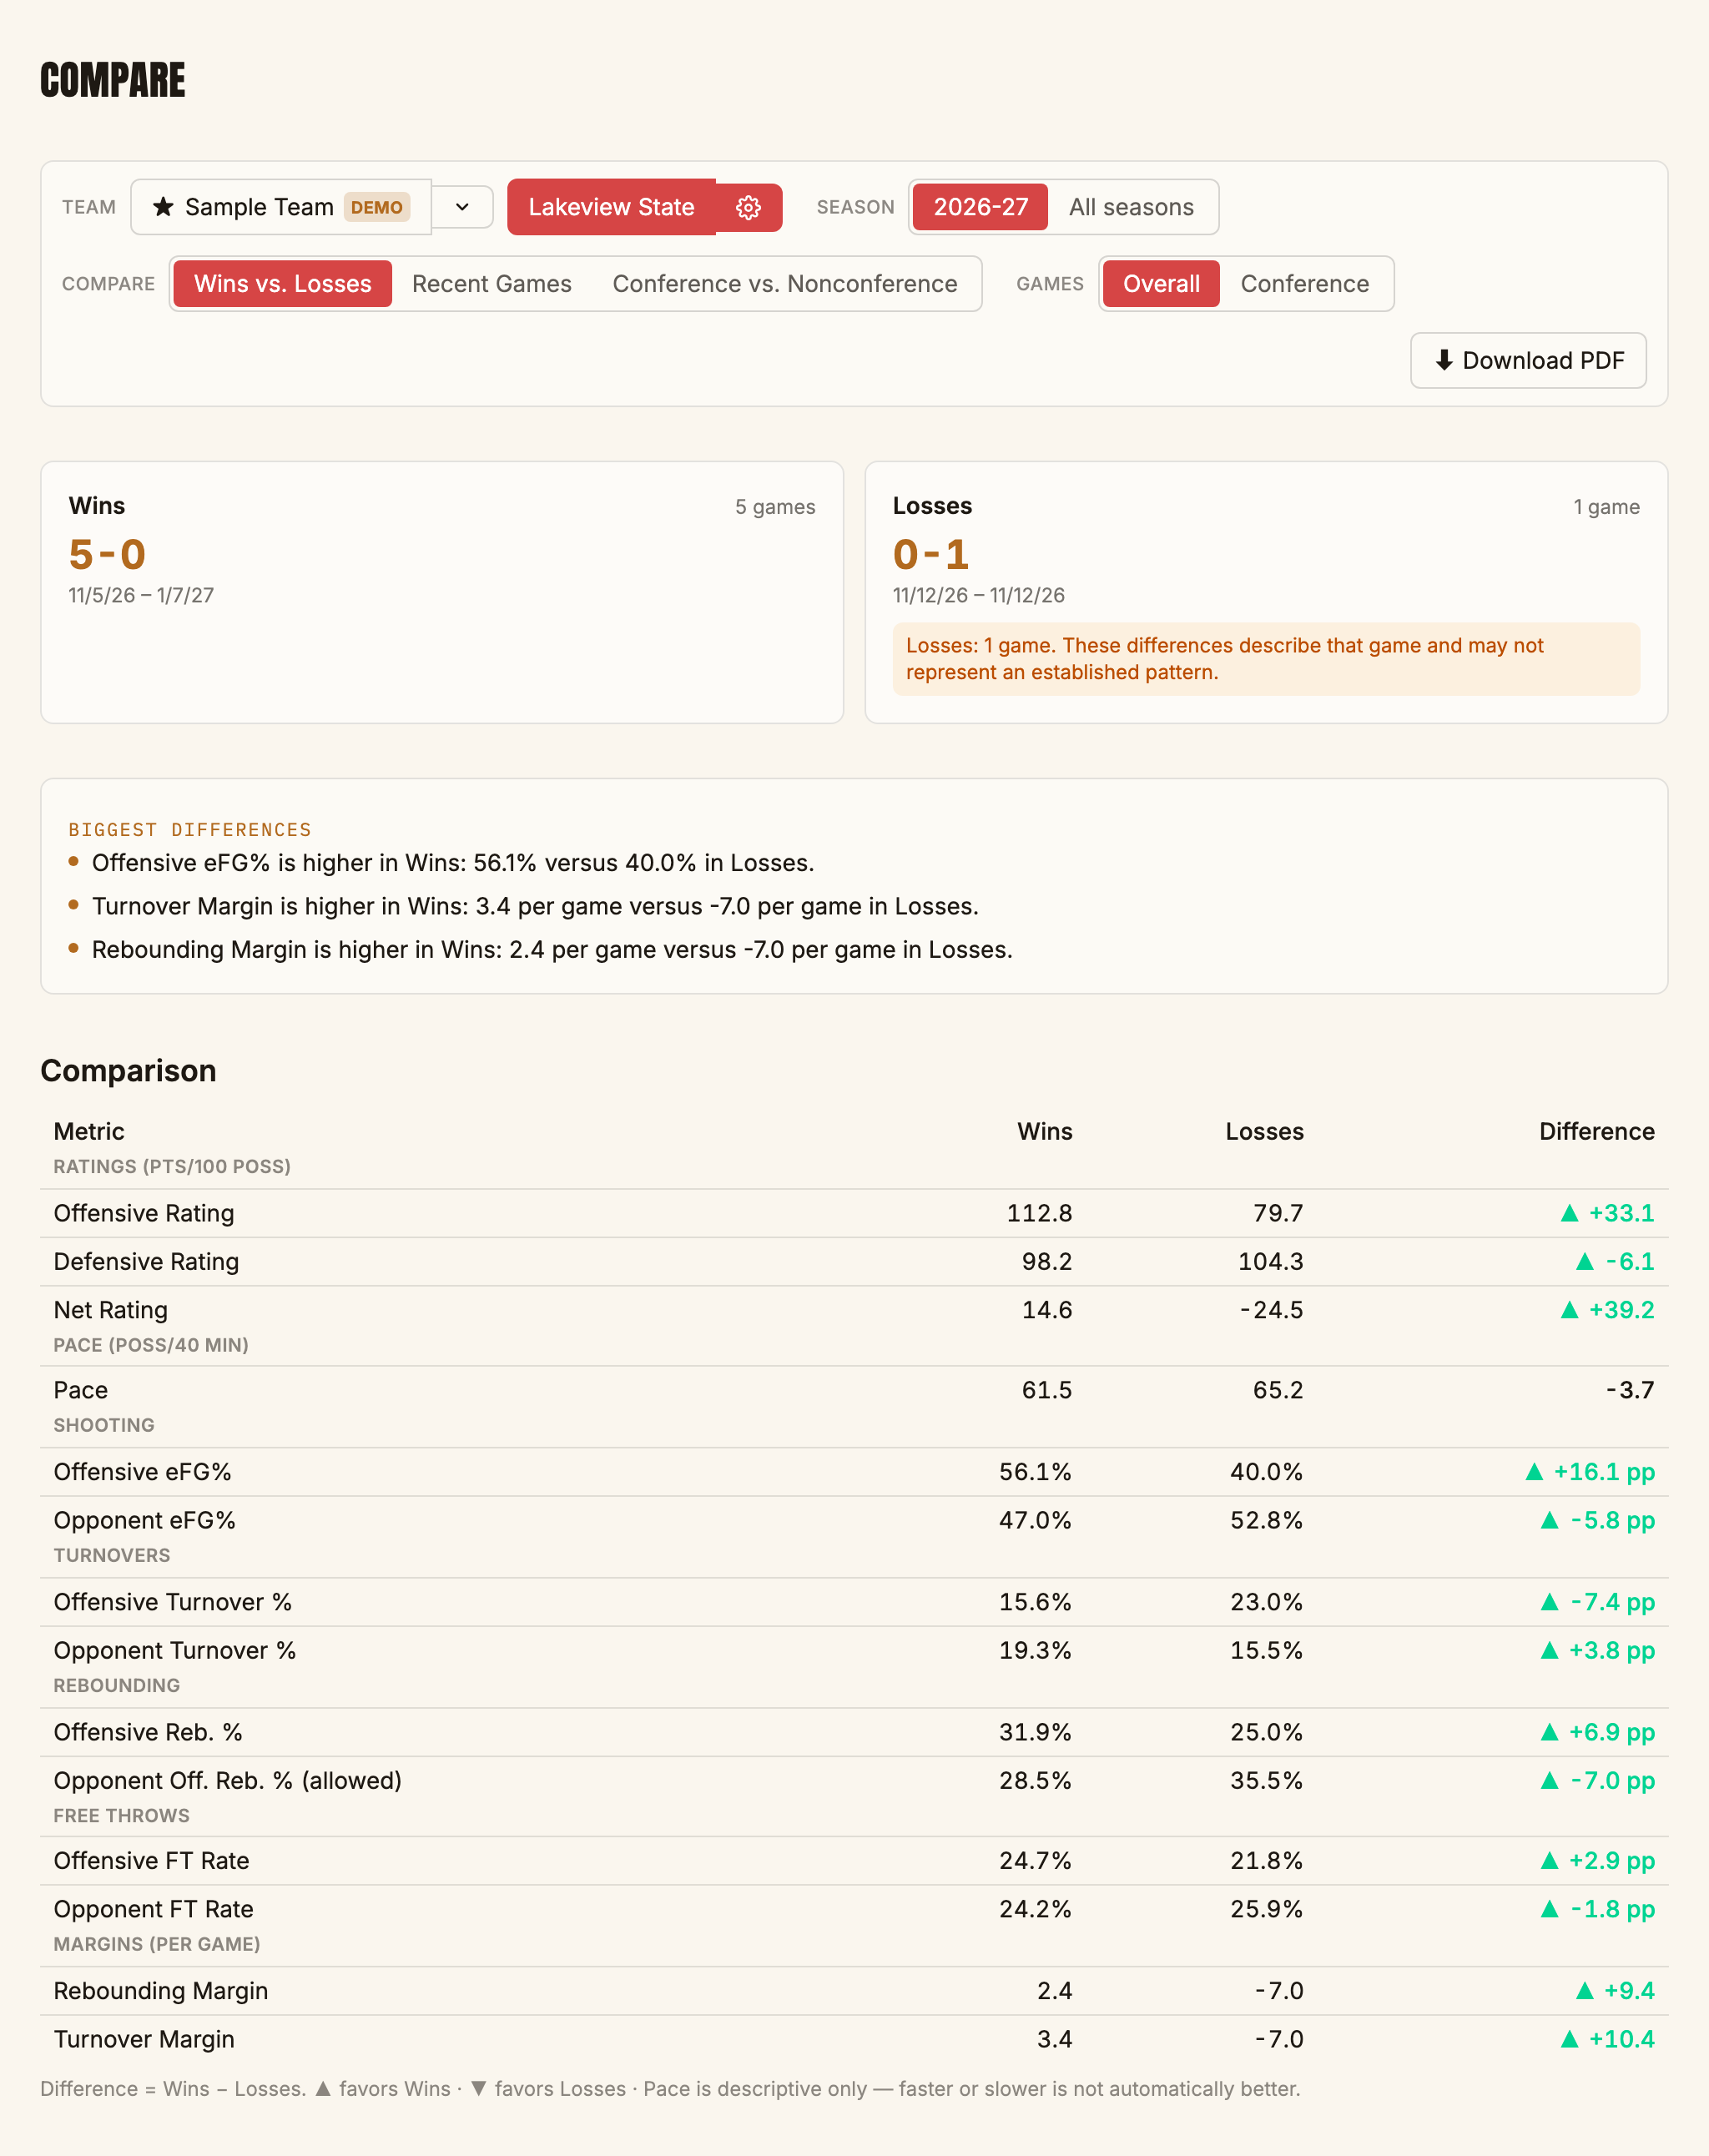Click the Offensive Rating +33.1 difference
1709x2156 pixels.
[1607, 1213]
